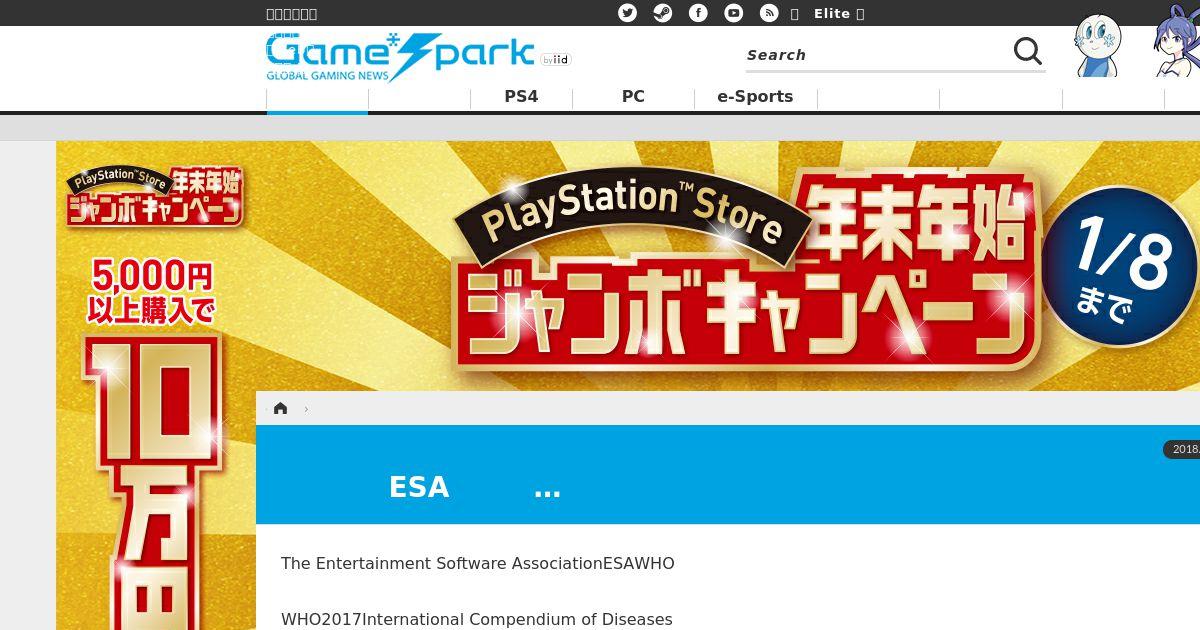Image resolution: width=1200 pixels, height=630 pixels.
Task: Click the 2018 date label
Action: coord(1182,450)
